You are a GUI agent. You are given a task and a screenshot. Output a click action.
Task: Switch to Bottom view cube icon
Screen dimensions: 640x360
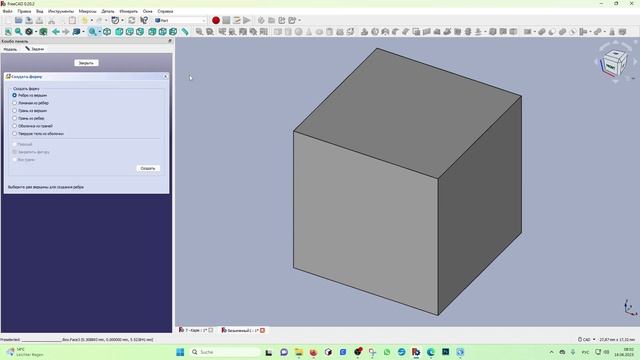coord(162,31)
